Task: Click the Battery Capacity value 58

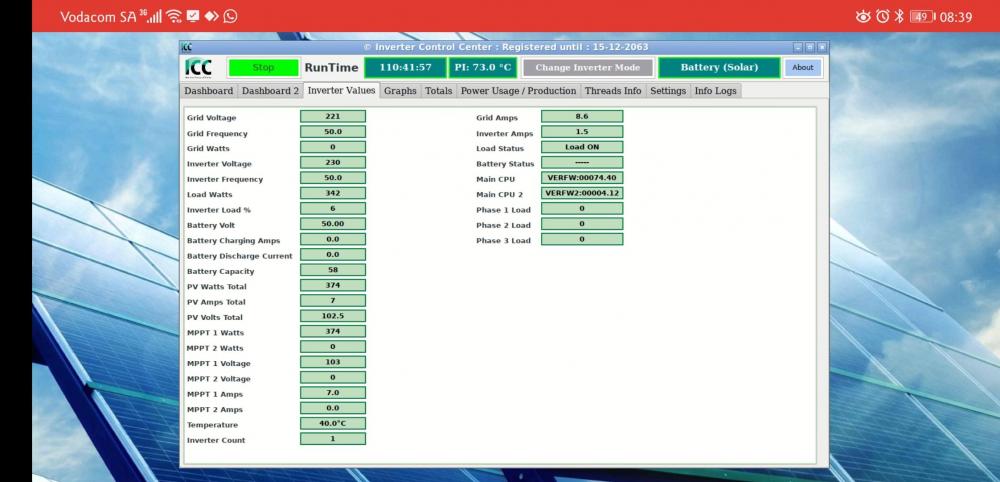Action: tap(333, 270)
